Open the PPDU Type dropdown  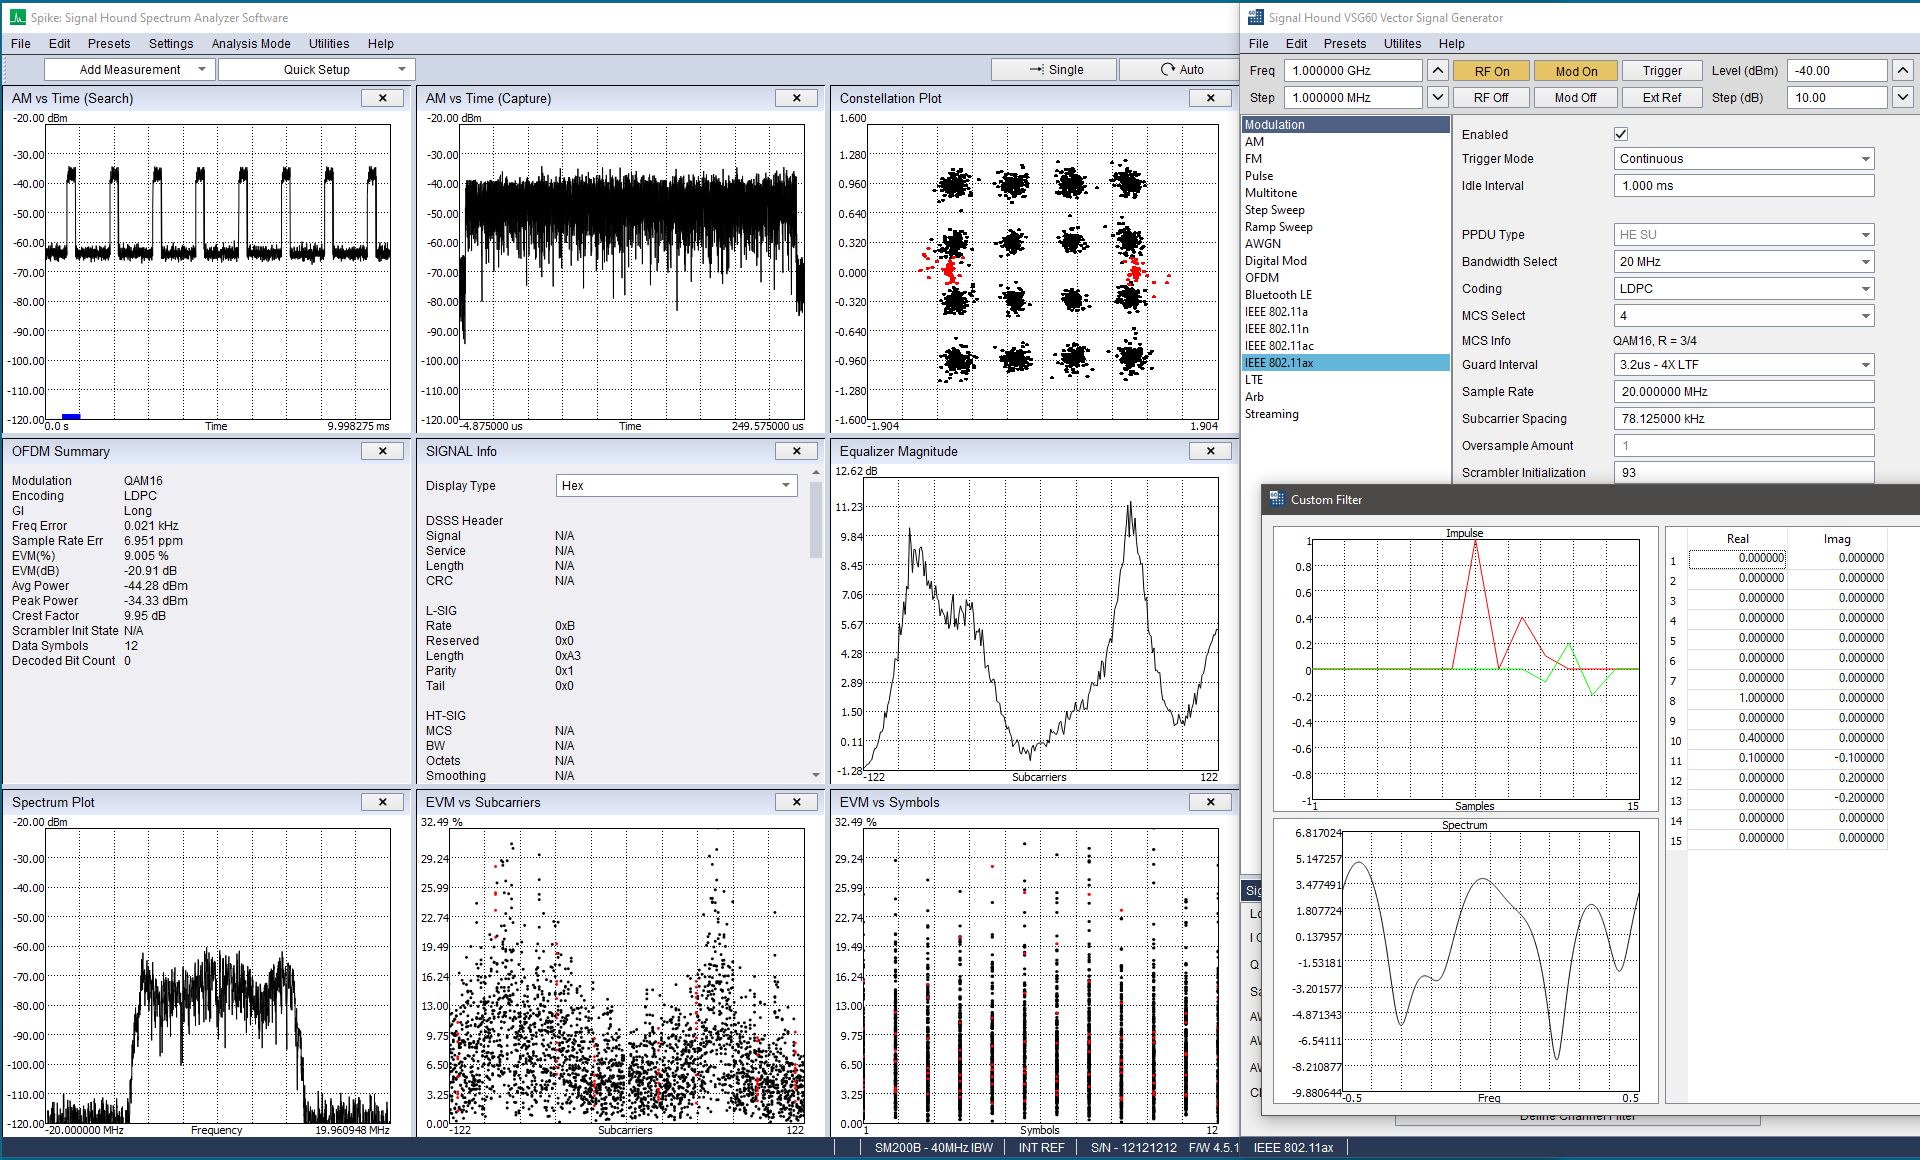(1744, 234)
